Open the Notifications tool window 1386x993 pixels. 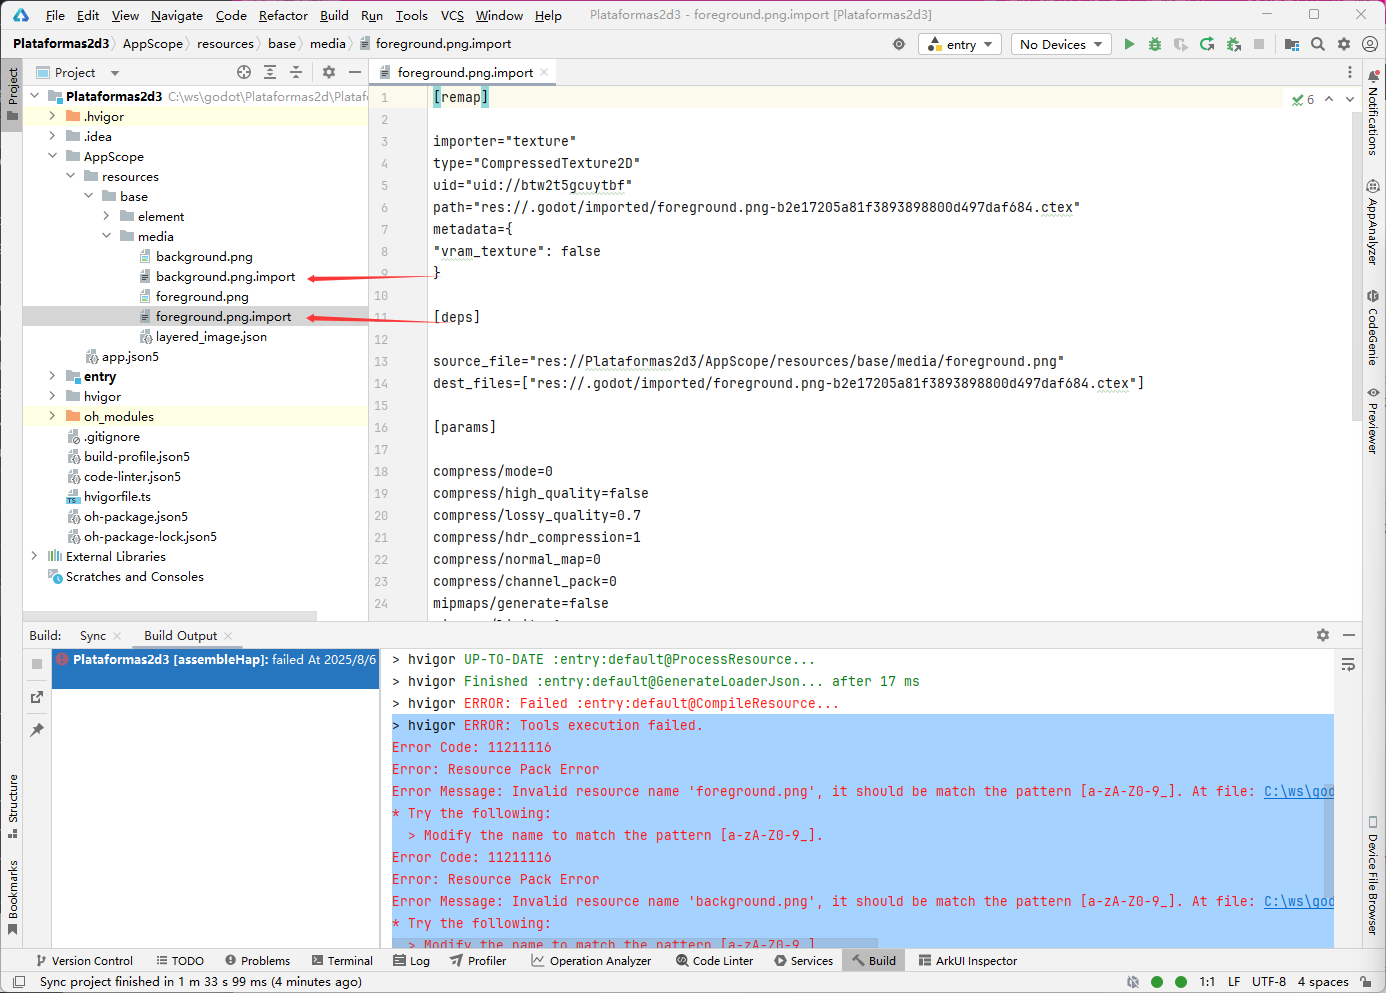[x=1374, y=113]
